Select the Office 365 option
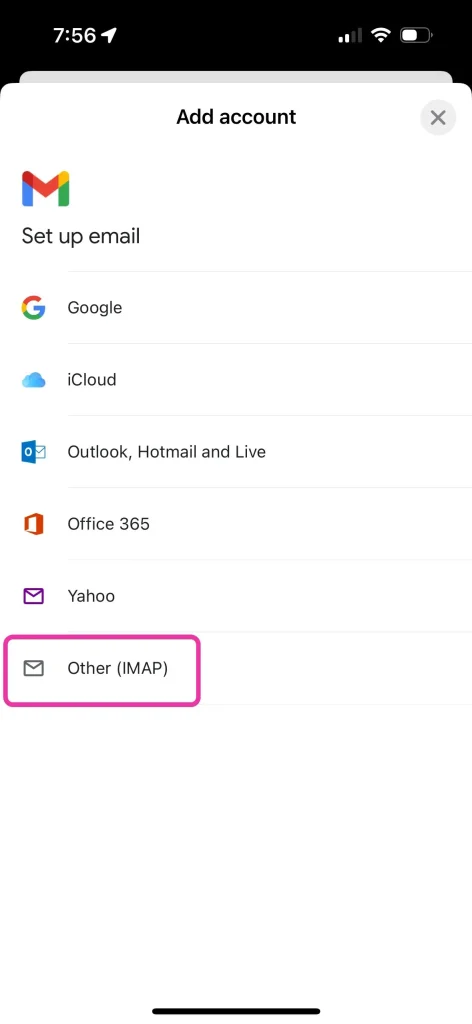The height and width of the screenshot is (1024, 472). tap(236, 524)
